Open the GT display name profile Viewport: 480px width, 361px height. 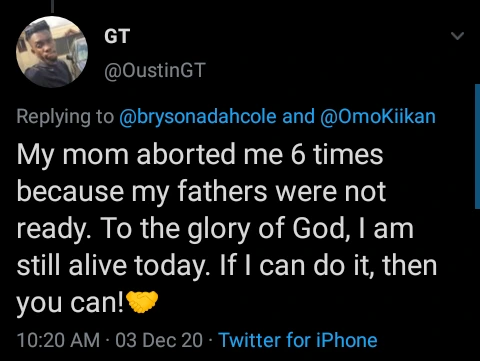pyautogui.click(x=117, y=36)
